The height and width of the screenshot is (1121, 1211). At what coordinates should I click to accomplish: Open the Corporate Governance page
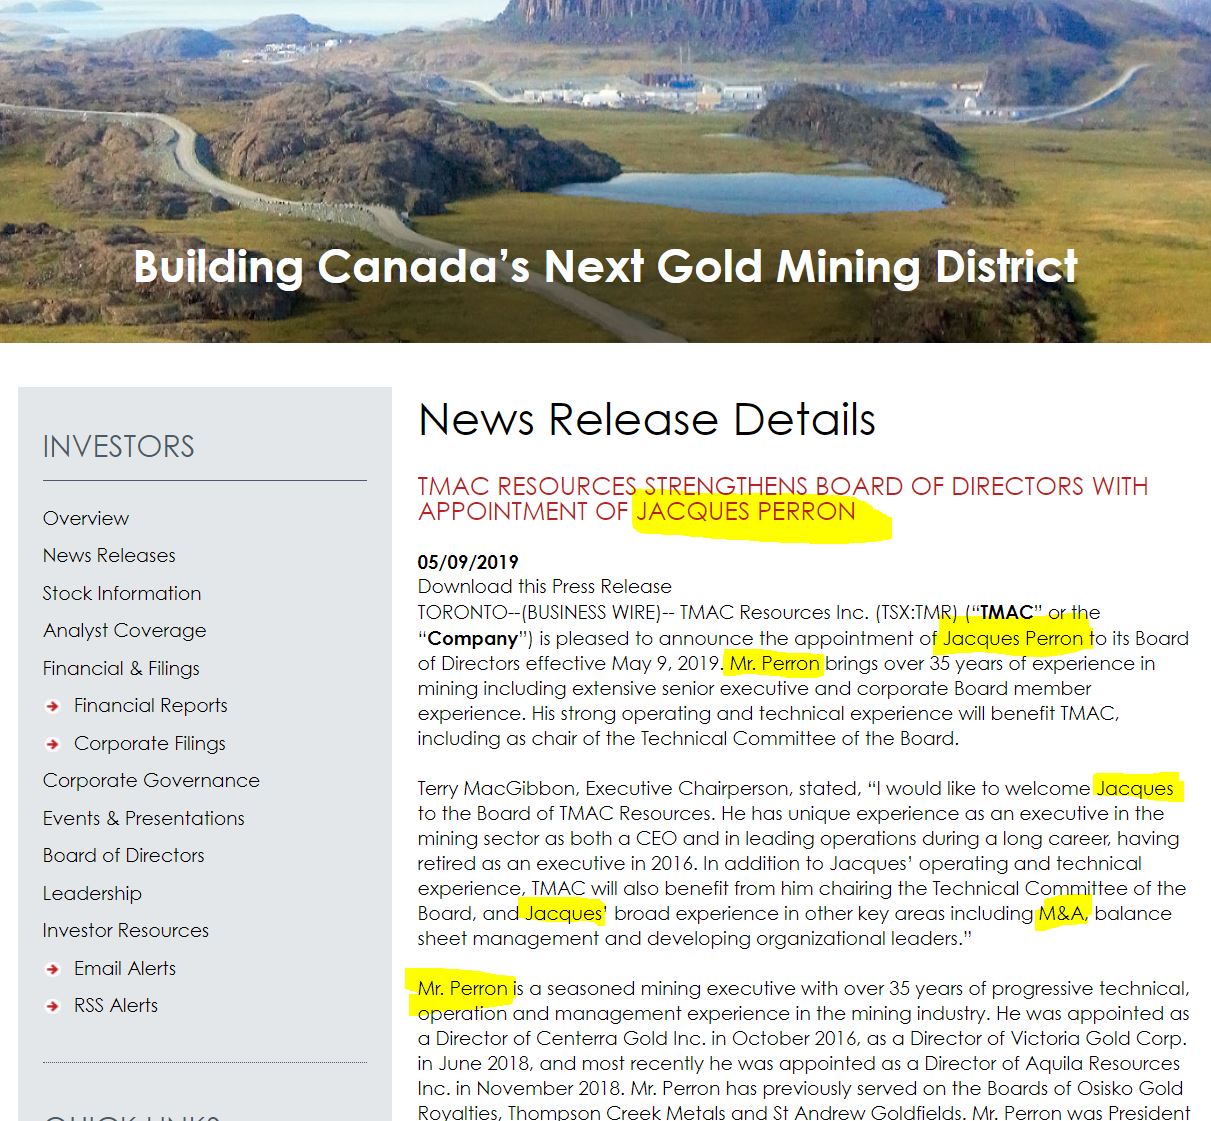pyautogui.click(x=151, y=780)
